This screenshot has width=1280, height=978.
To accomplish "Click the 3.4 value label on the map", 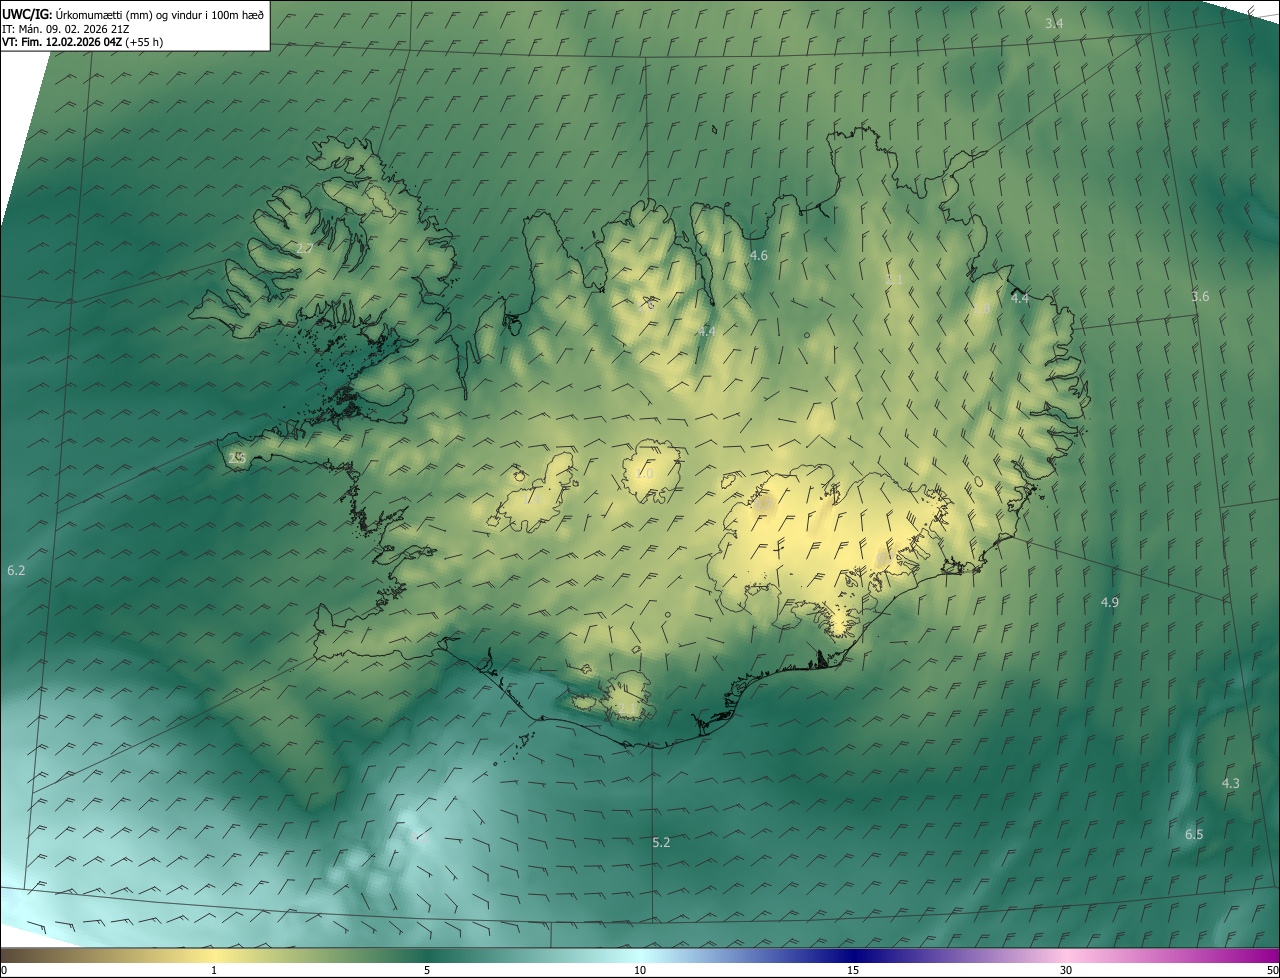I will point(1054,23).
